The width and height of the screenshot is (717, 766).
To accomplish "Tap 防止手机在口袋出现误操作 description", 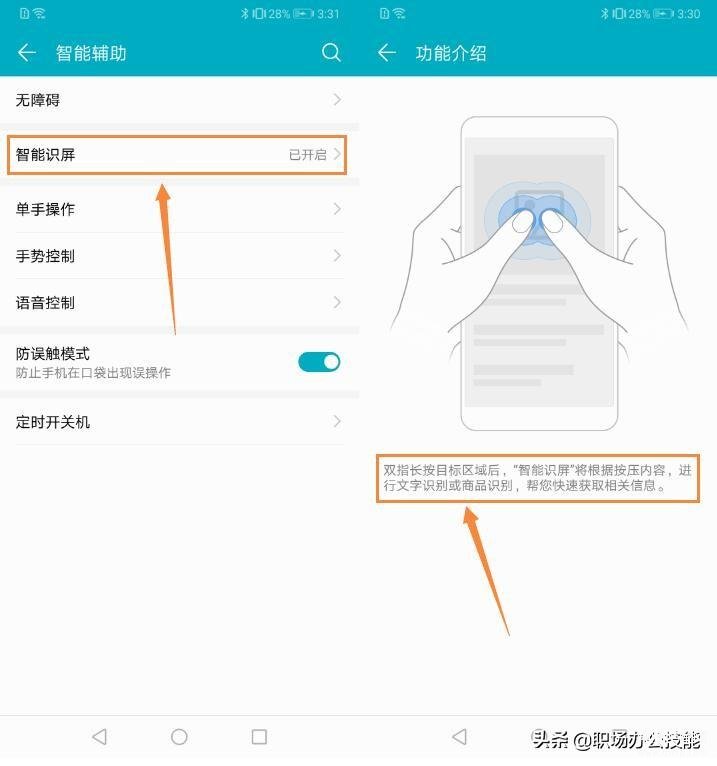I will pyautogui.click(x=93, y=373).
